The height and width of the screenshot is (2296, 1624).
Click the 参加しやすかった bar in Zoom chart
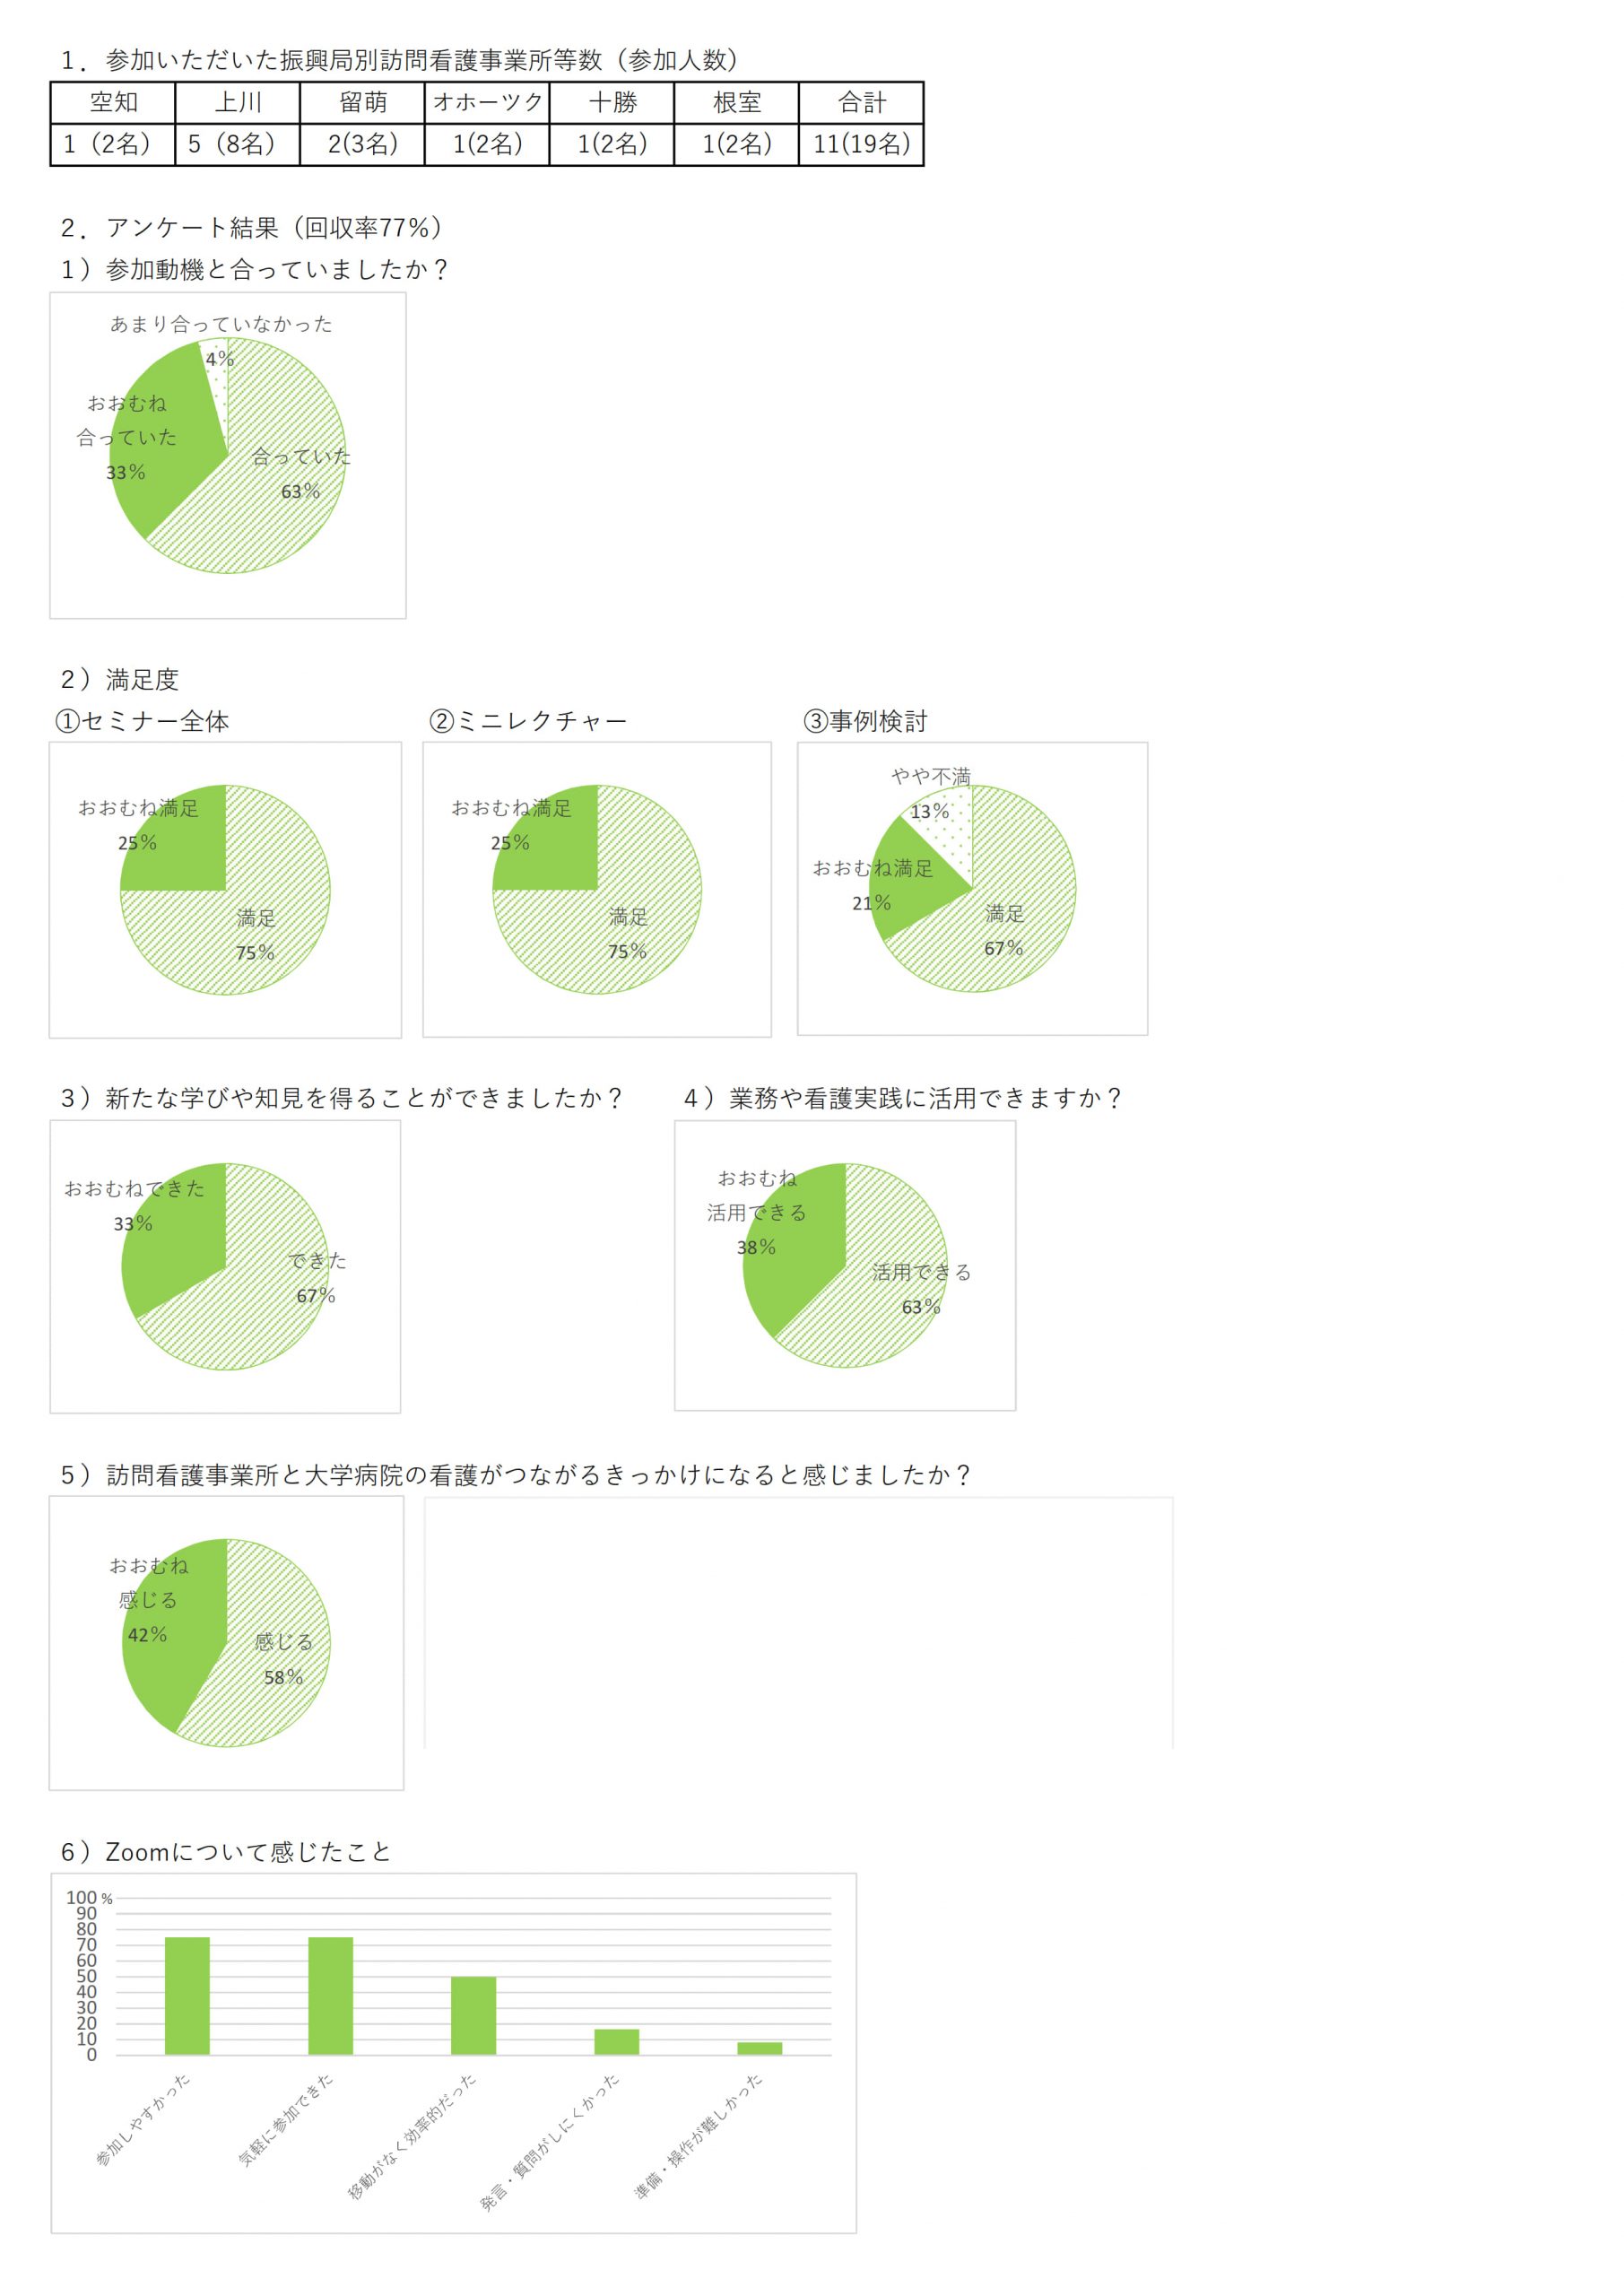pyautogui.click(x=187, y=1995)
